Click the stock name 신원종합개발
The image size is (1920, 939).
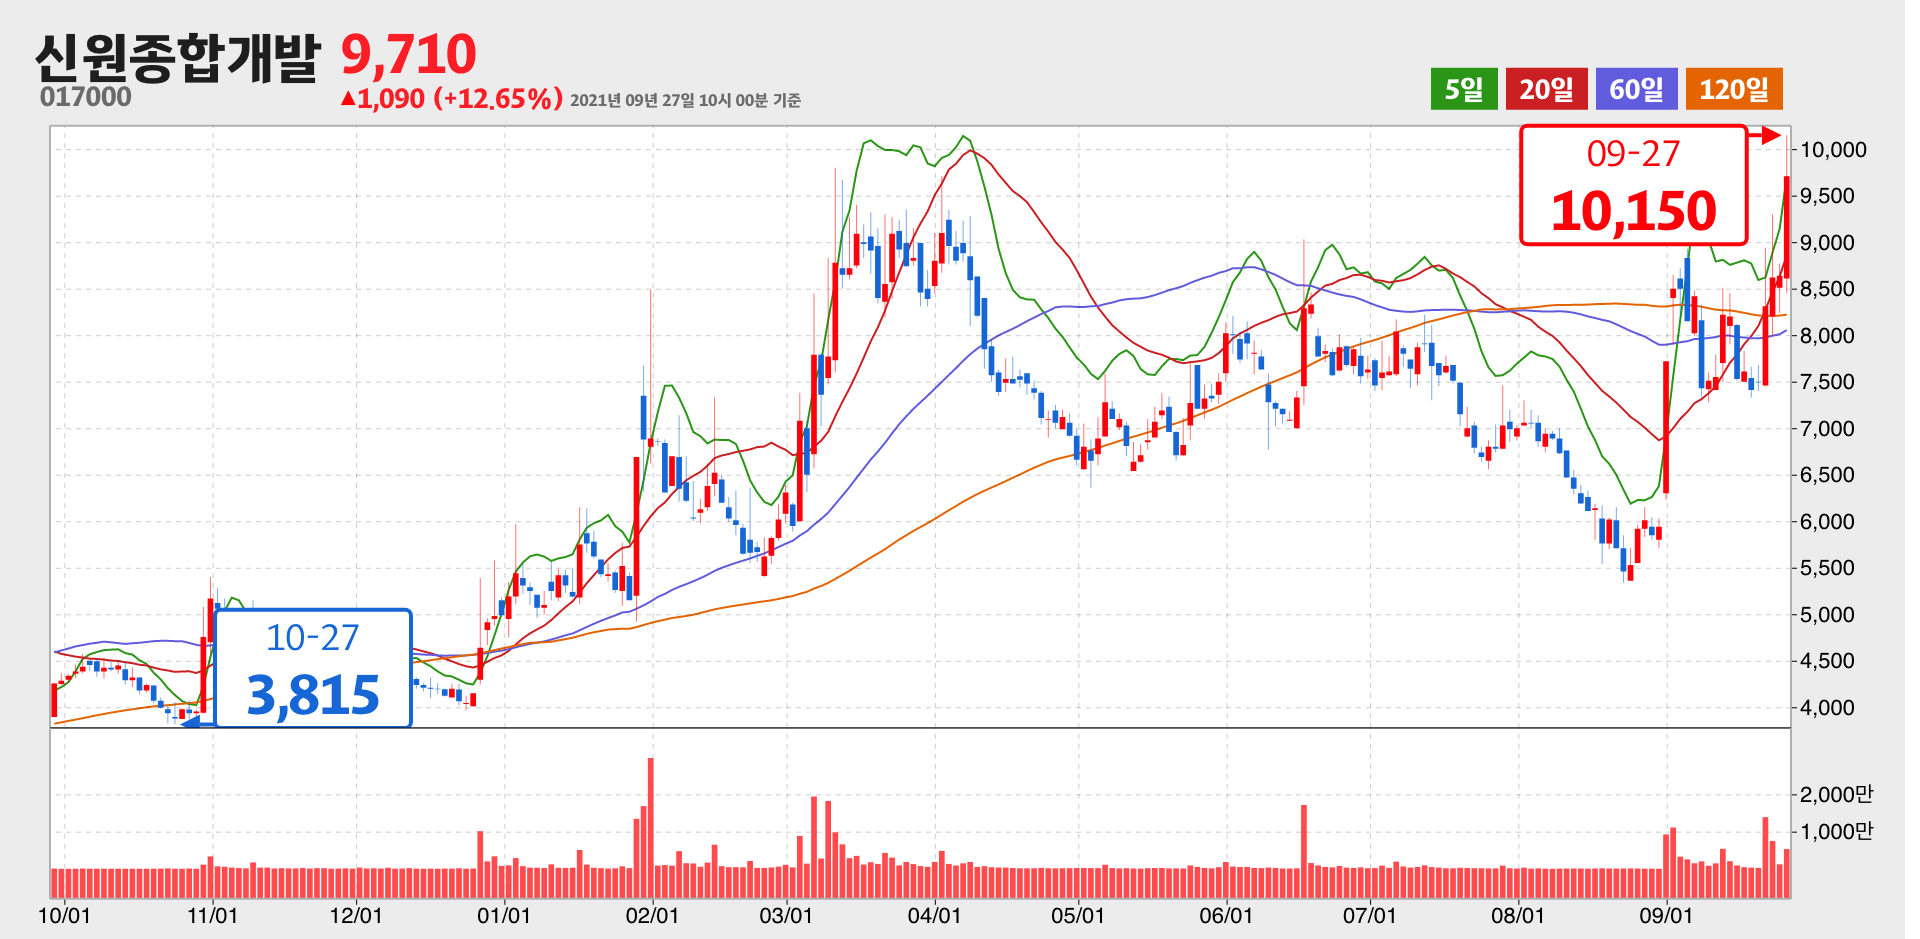point(177,57)
